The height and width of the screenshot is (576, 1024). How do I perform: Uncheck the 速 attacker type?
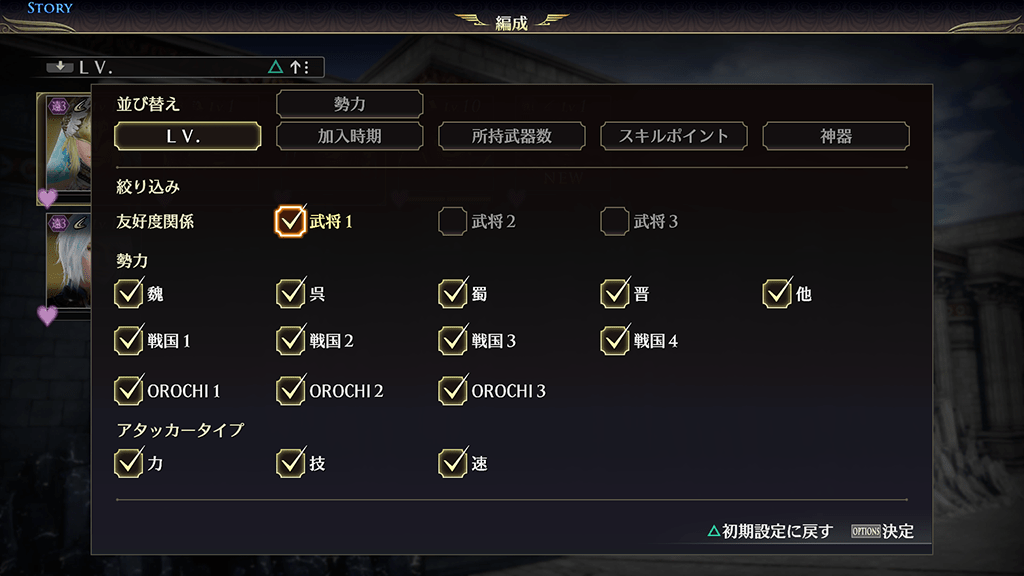452,463
